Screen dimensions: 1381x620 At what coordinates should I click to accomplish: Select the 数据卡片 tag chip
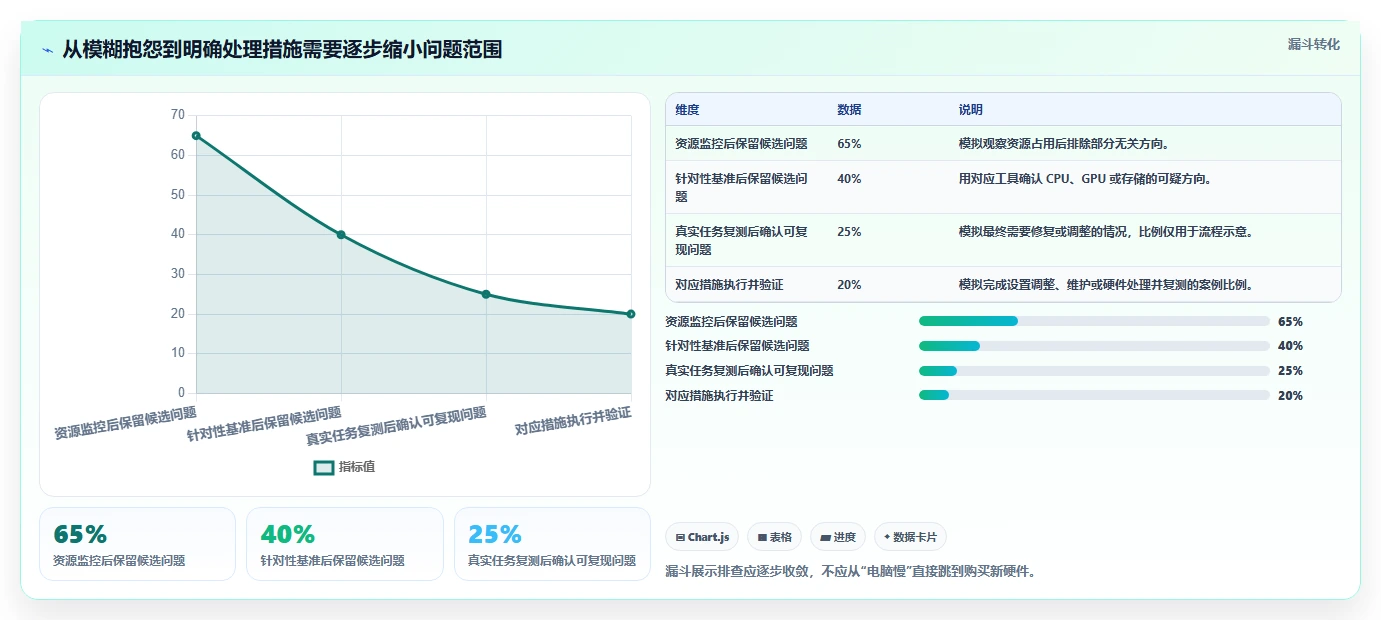point(910,537)
